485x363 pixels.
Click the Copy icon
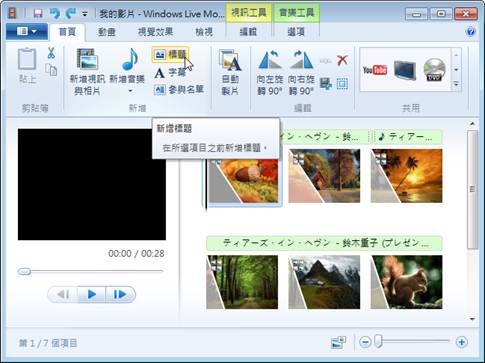pyautogui.click(x=51, y=70)
